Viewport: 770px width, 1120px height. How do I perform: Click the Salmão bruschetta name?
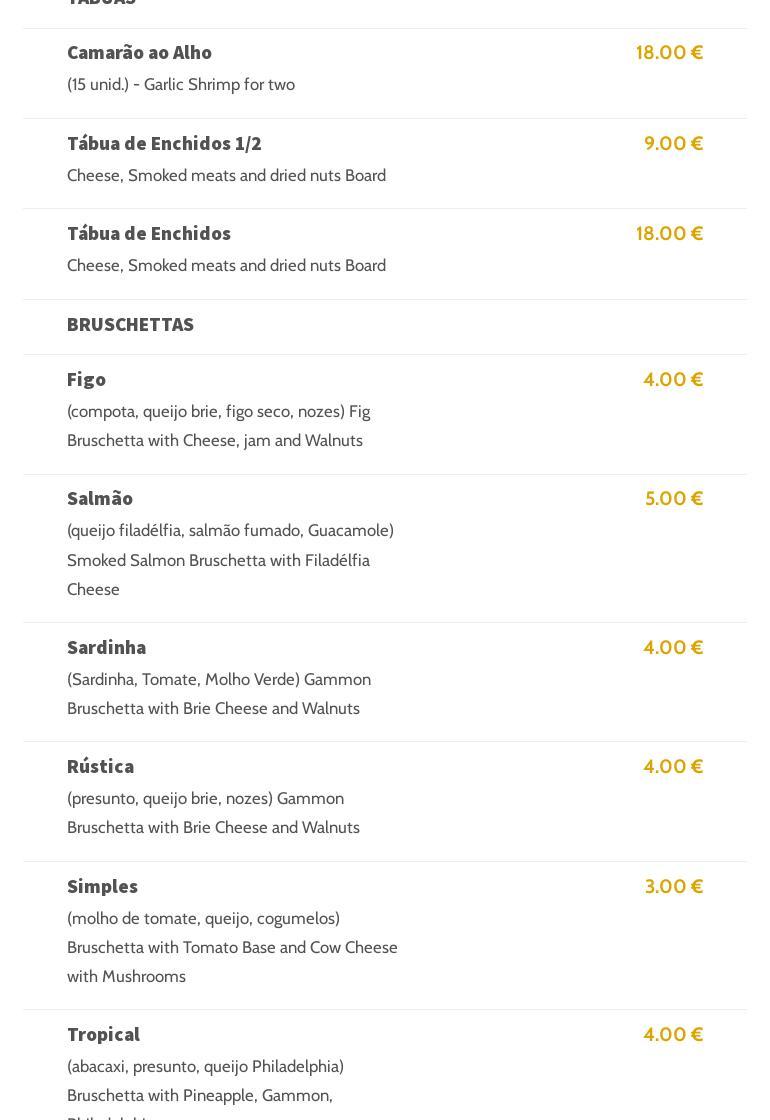100,498
